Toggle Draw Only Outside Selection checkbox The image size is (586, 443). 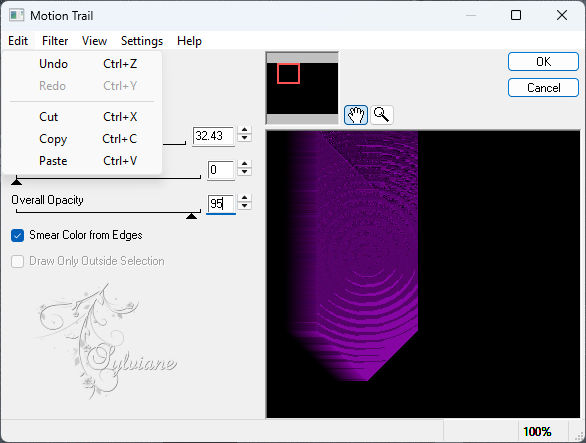point(18,261)
